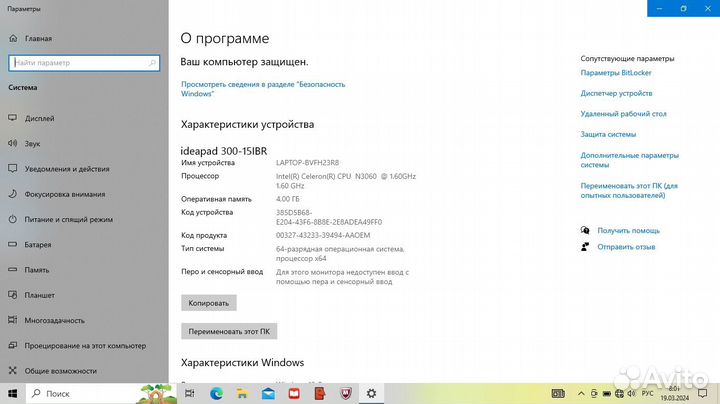
Task: Click the feedback person icon
Action: (585, 247)
